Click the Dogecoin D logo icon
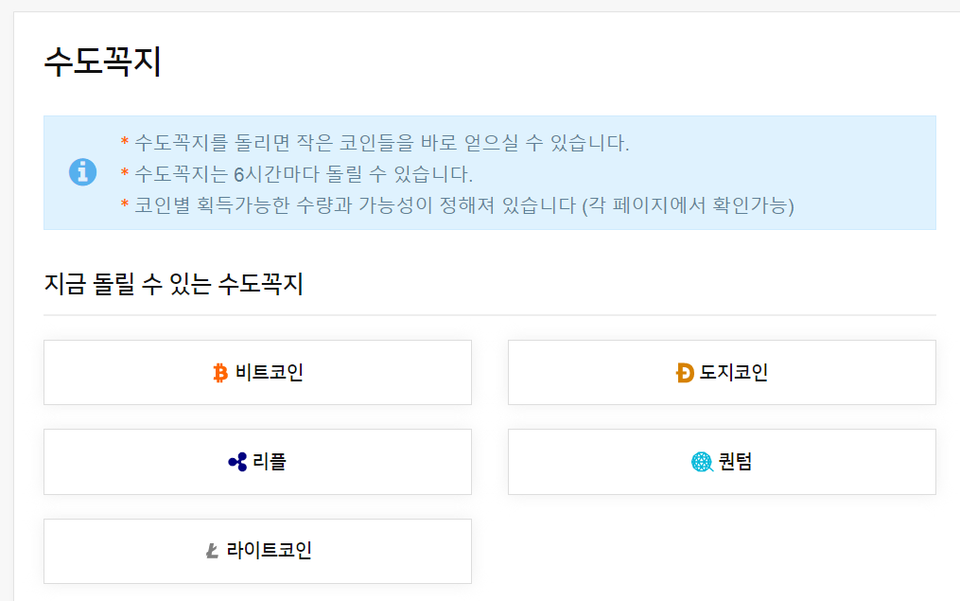Viewport: 960px width, 601px height. tap(685, 373)
